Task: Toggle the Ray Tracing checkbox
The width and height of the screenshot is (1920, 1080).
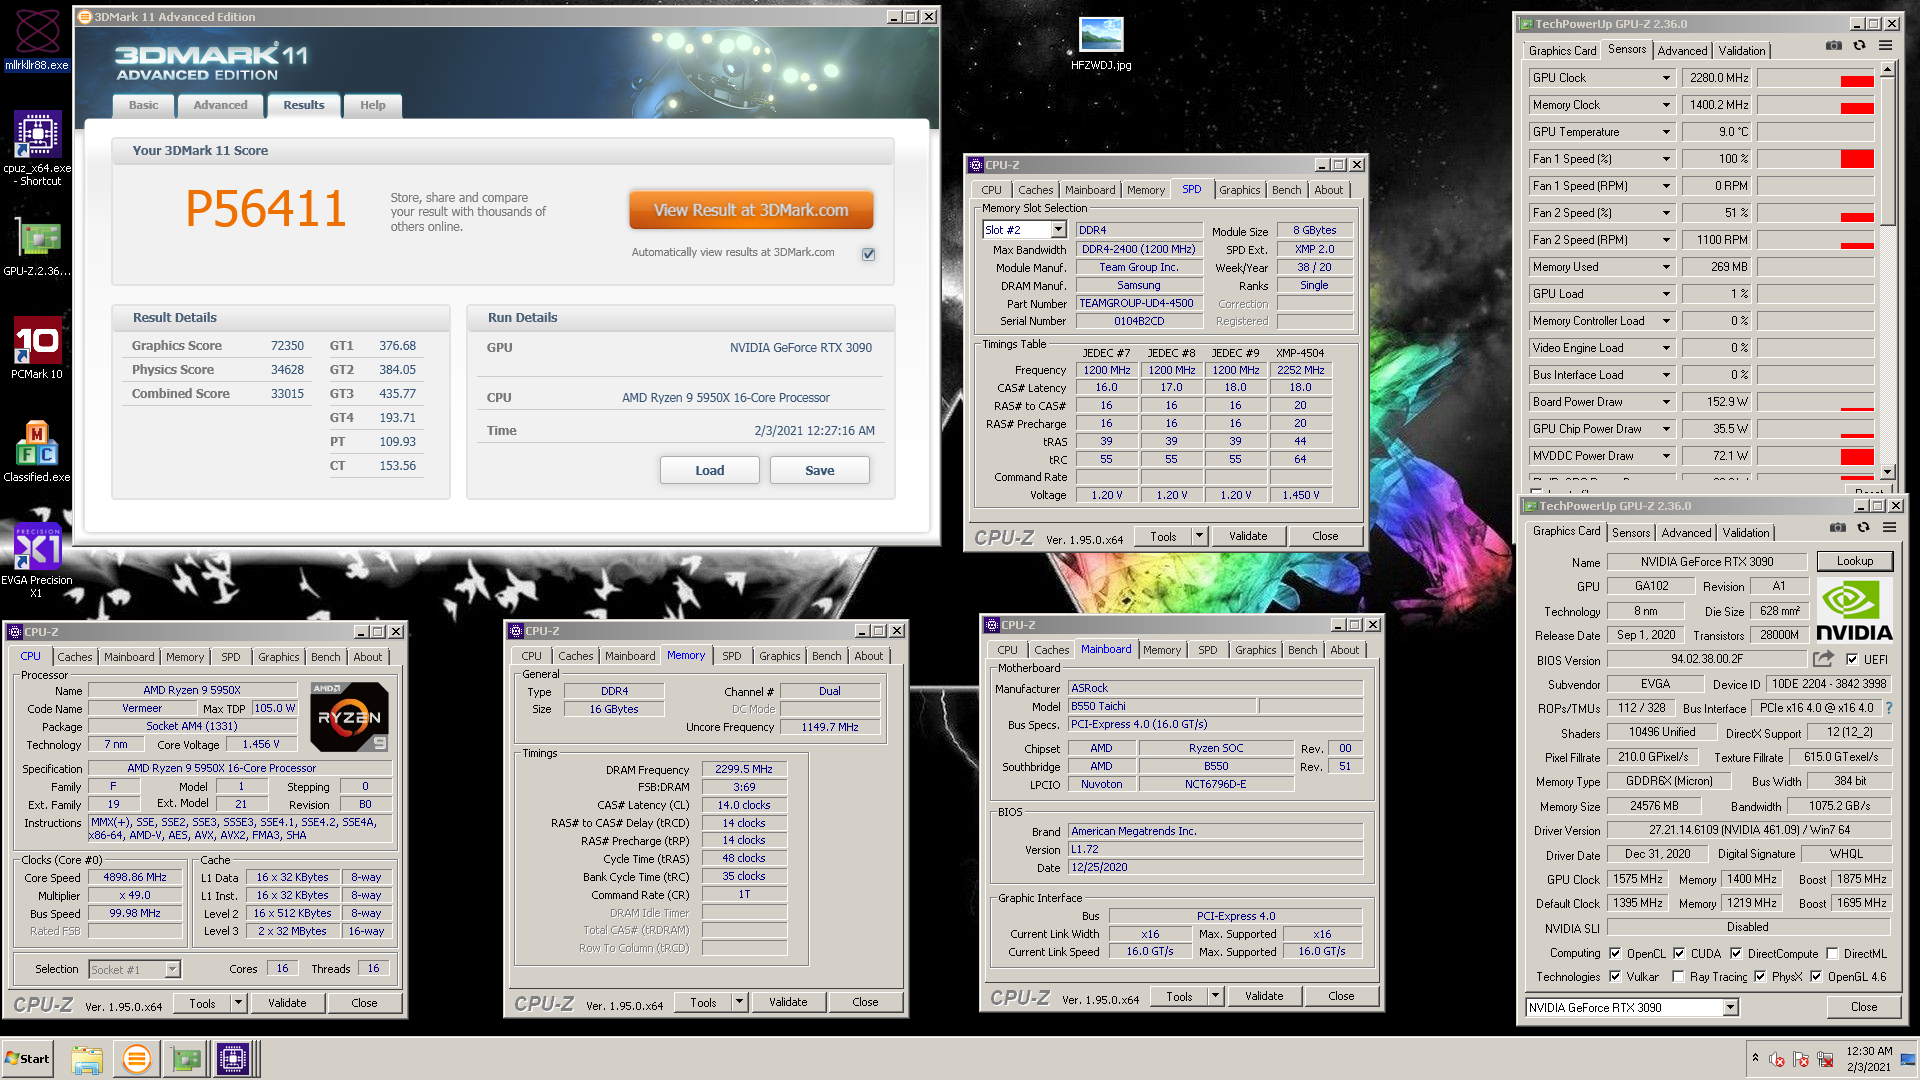Action: [x=1678, y=976]
